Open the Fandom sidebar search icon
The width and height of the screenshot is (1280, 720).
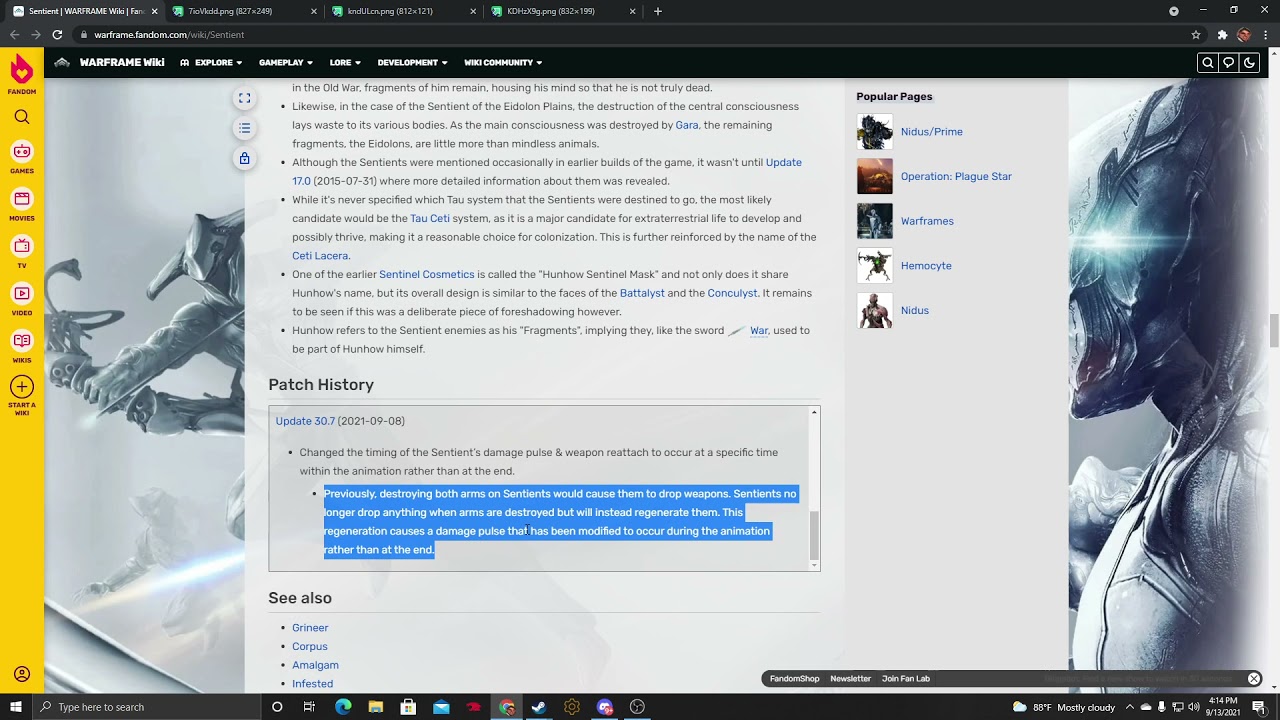22,117
